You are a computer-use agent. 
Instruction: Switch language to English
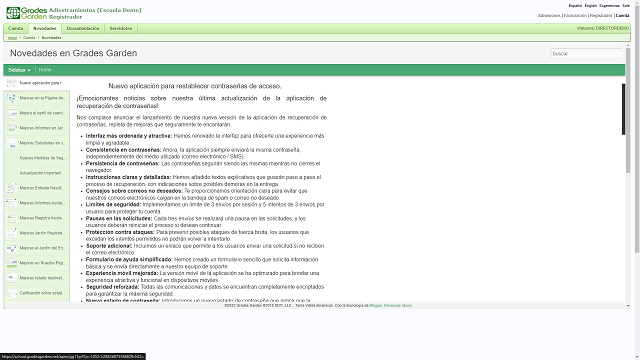[x=591, y=6]
